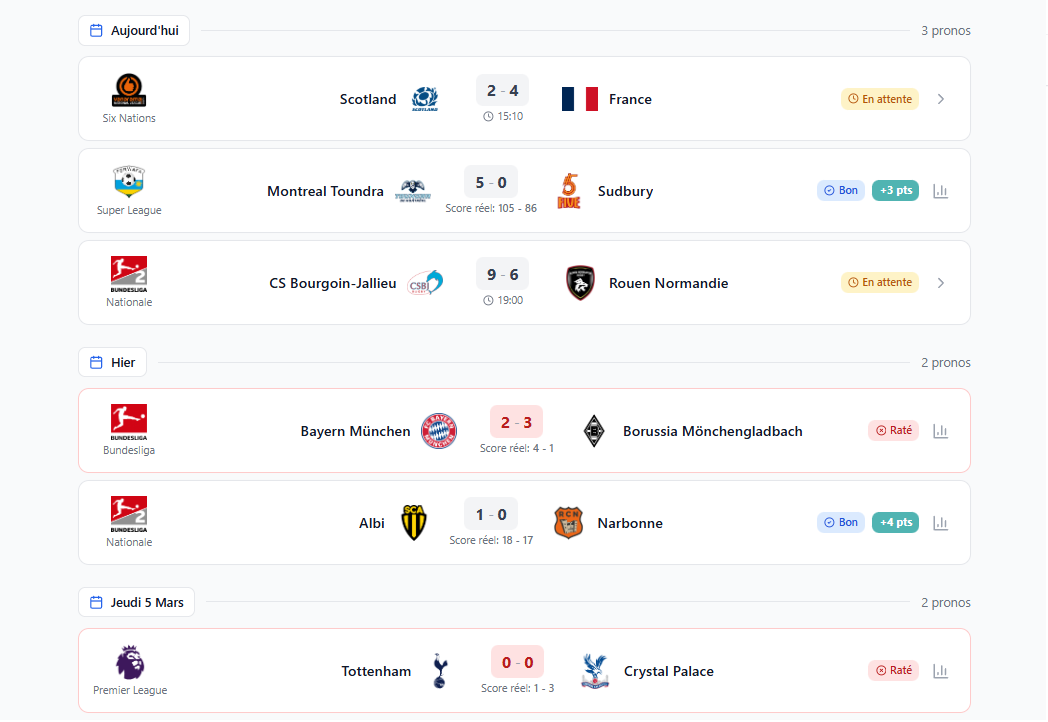Expand the CS Bourgoin-Jallieu vs Rouen prediction

(x=940, y=283)
